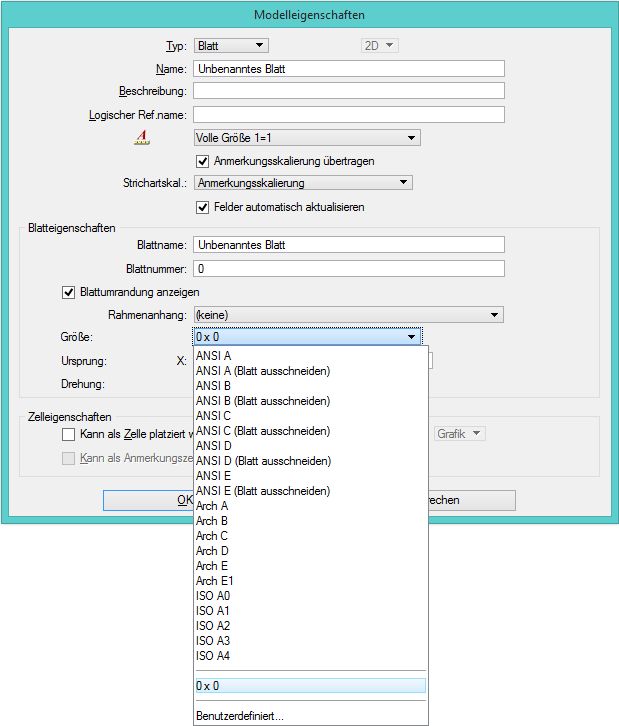This screenshot has height=726, width=619.
Task: Select Arch E1 sheet size
Action: pos(310,581)
